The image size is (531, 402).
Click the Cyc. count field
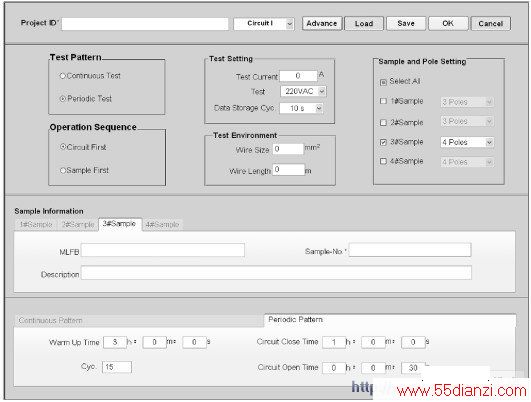(117, 367)
